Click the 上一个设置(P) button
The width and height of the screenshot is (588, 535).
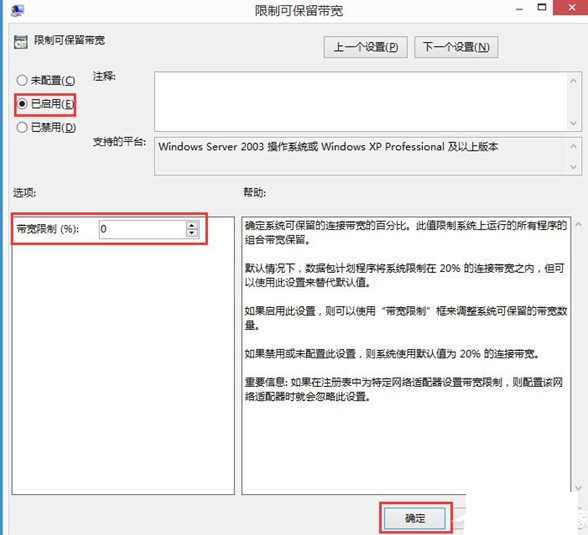[x=365, y=47]
